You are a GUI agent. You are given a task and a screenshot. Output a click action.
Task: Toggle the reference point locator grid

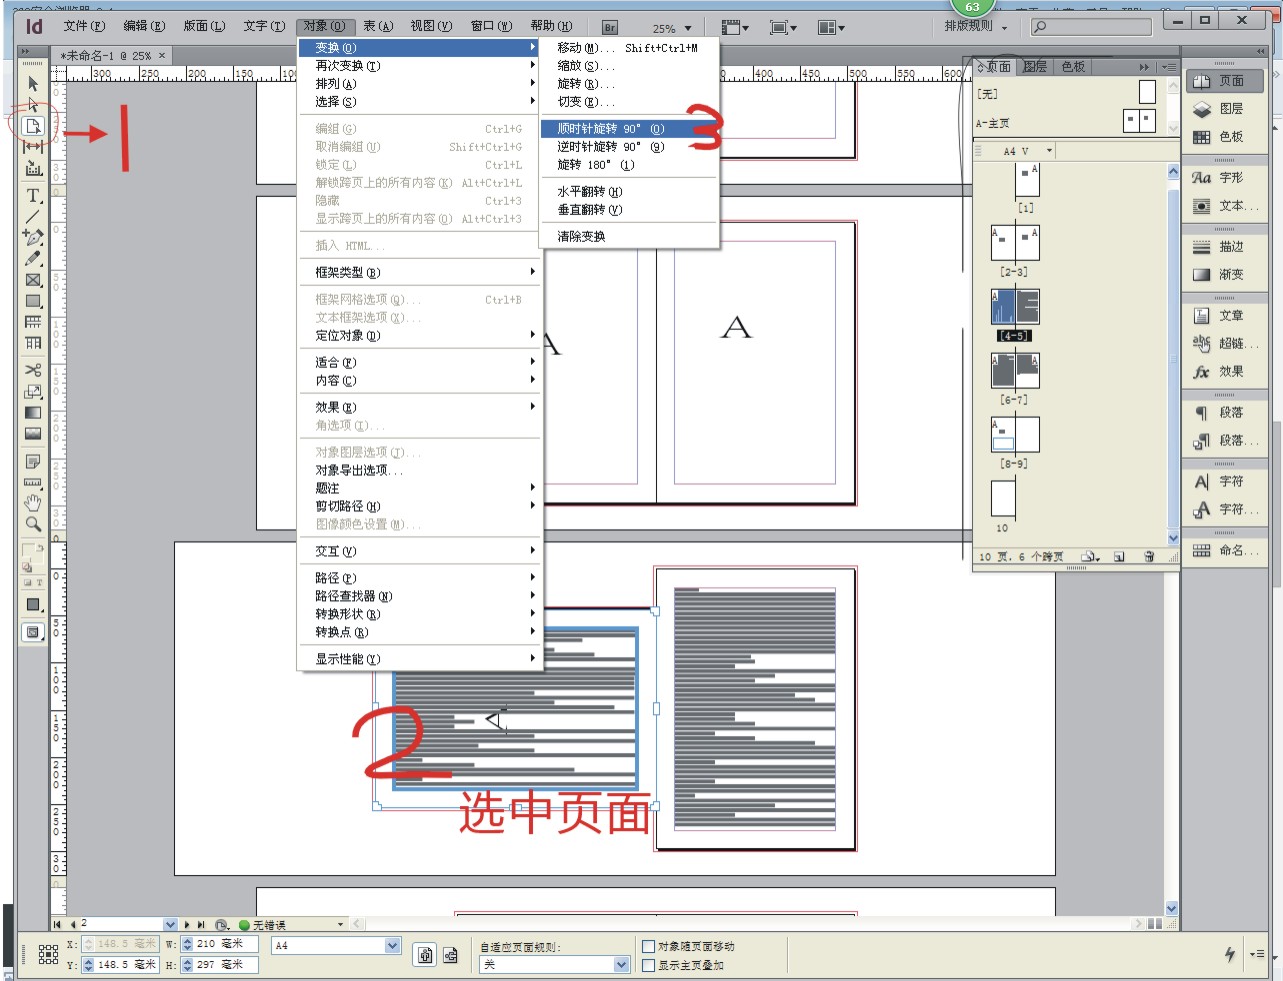[x=48, y=954]
